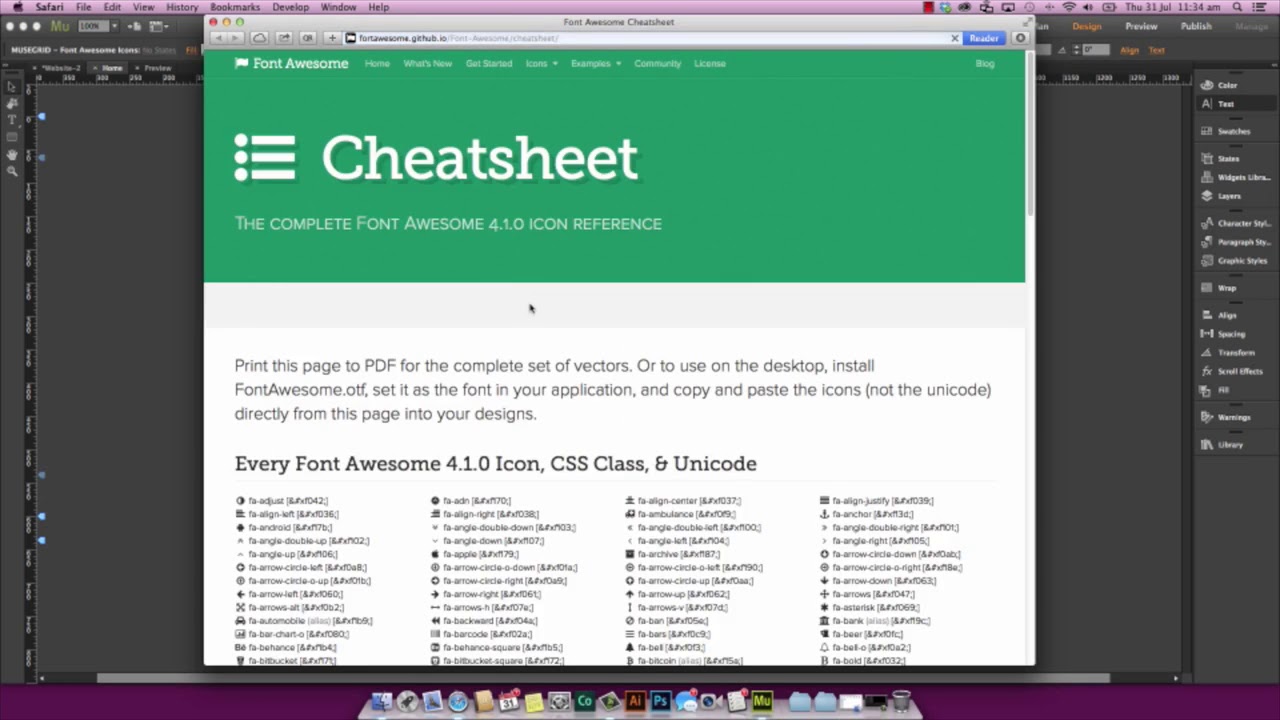Screen dimensions: 1280x720
Task: Click Safari's back arrow button
Action: tap(219, 38)
